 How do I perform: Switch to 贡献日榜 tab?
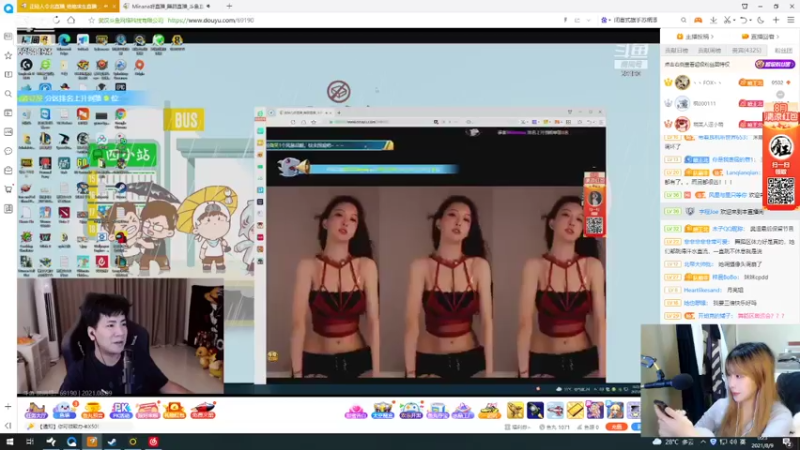pyautogui.click(x=677, y=51)
